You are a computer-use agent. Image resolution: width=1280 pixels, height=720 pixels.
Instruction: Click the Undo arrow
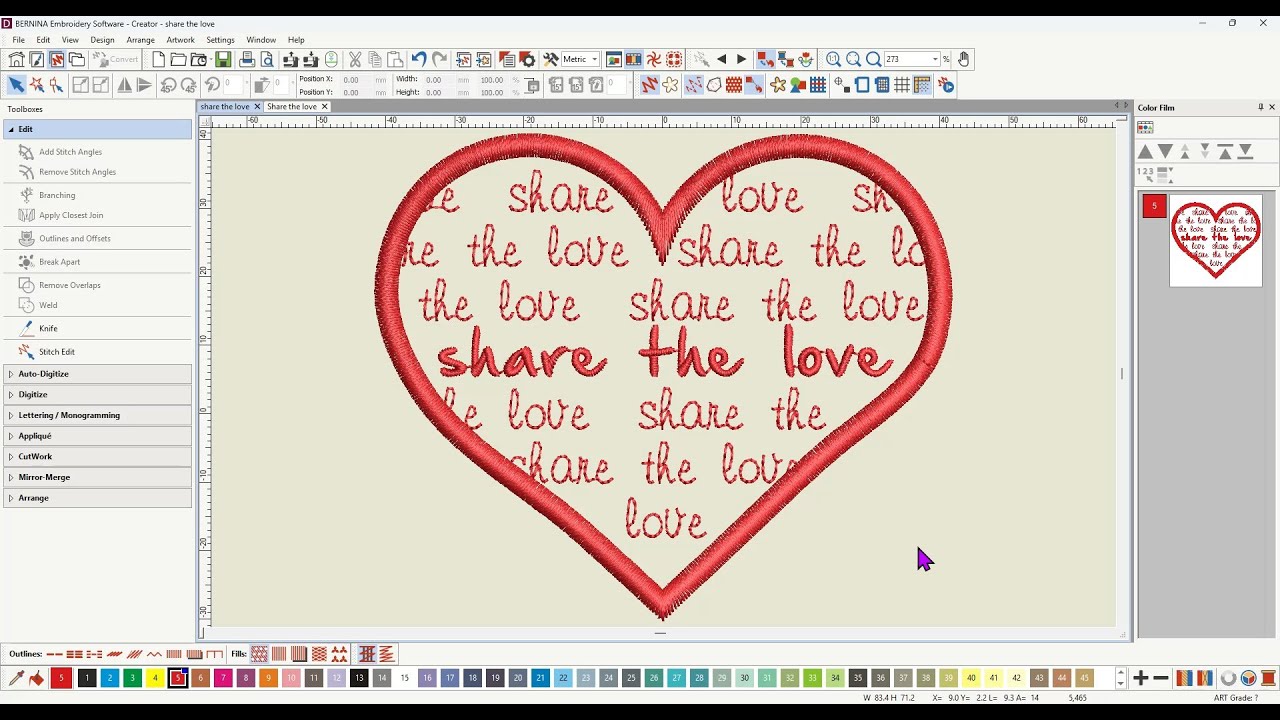tap(419, 59)
